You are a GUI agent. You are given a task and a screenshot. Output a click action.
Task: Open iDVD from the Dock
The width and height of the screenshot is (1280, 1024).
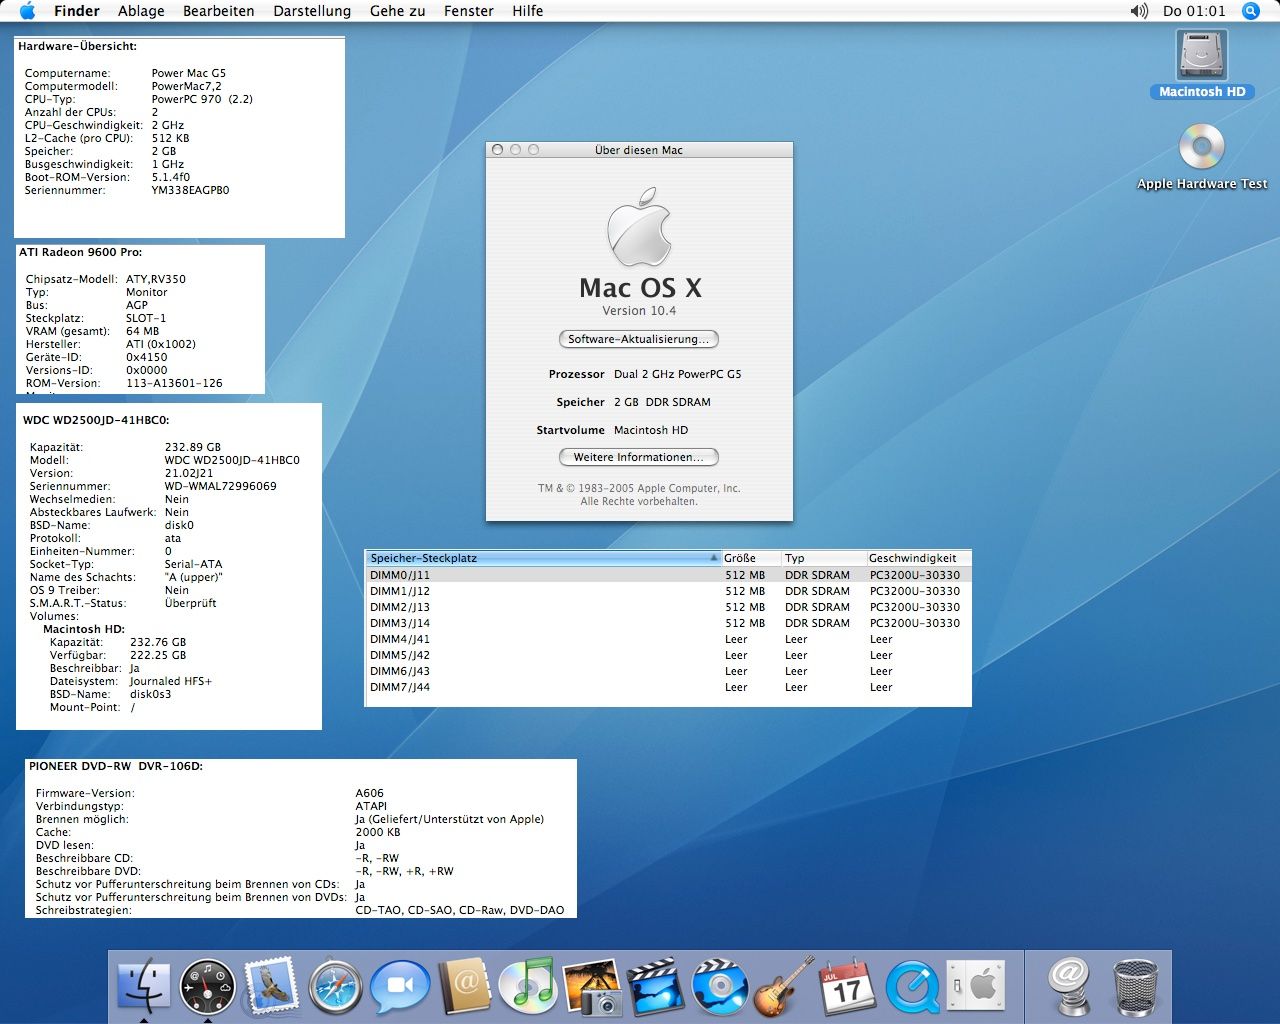click(719, 986)
